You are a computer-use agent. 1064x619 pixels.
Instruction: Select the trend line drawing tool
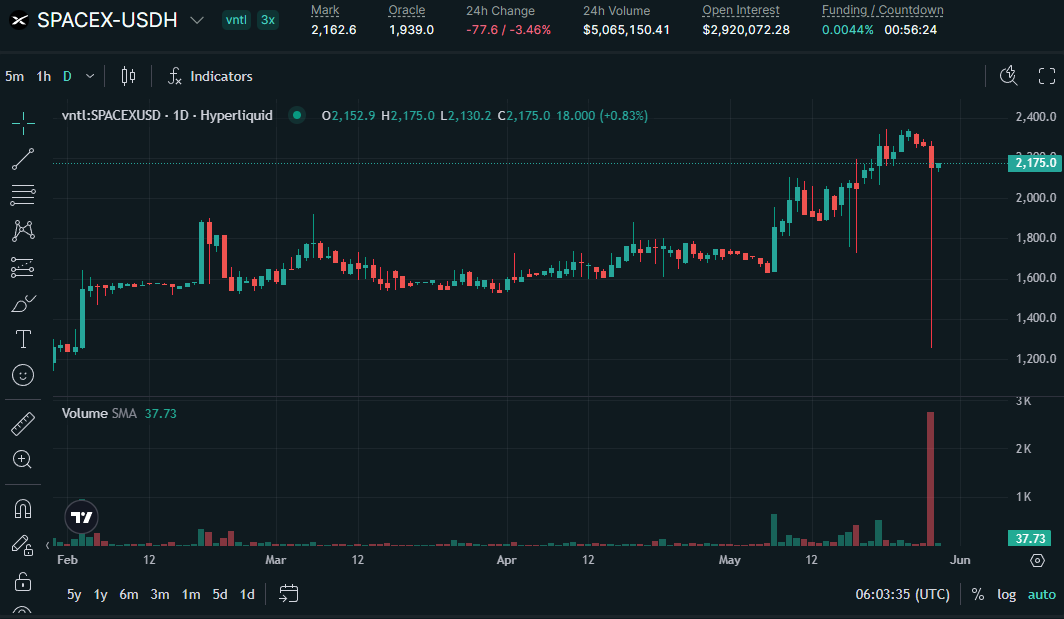(23, 160)
